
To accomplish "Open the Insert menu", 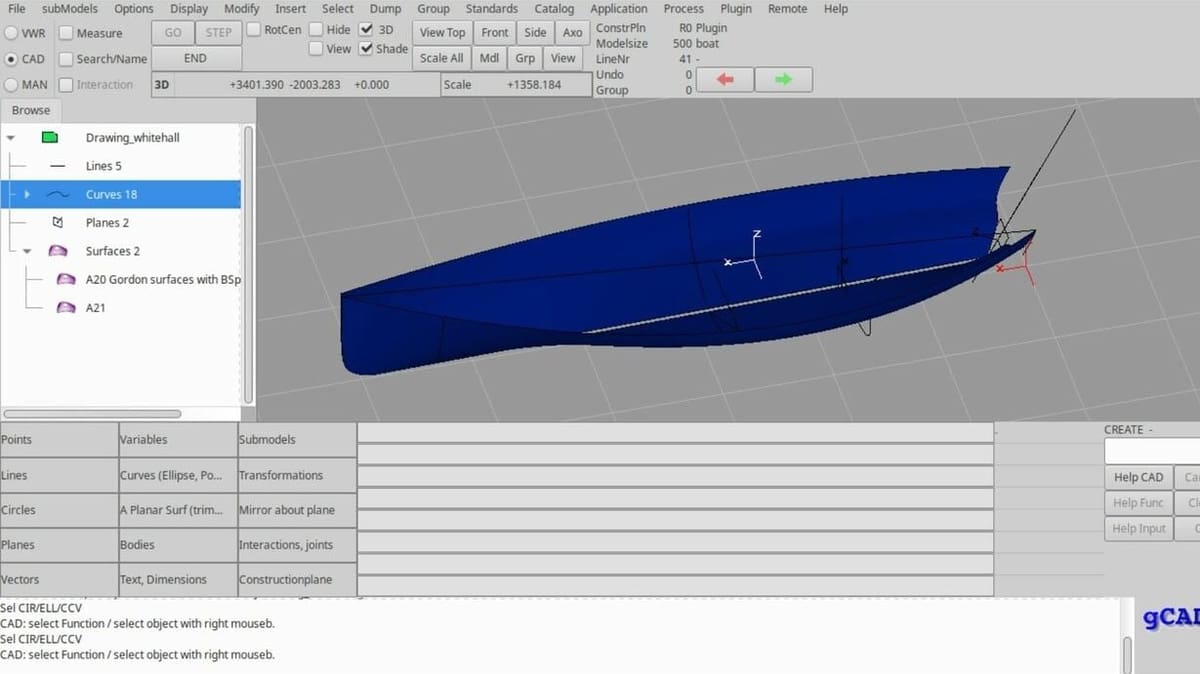I will [x=291, y=9].
